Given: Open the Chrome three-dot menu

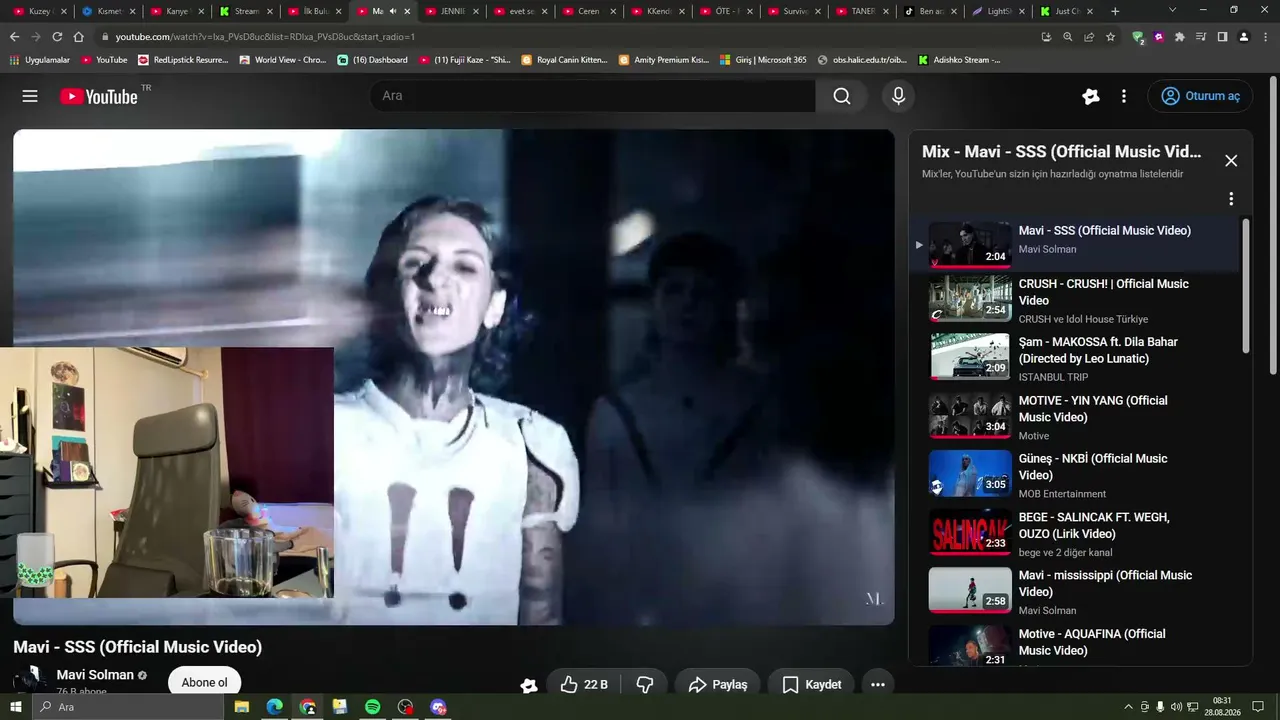Looking at the screenshot, I should [1264, 37].
